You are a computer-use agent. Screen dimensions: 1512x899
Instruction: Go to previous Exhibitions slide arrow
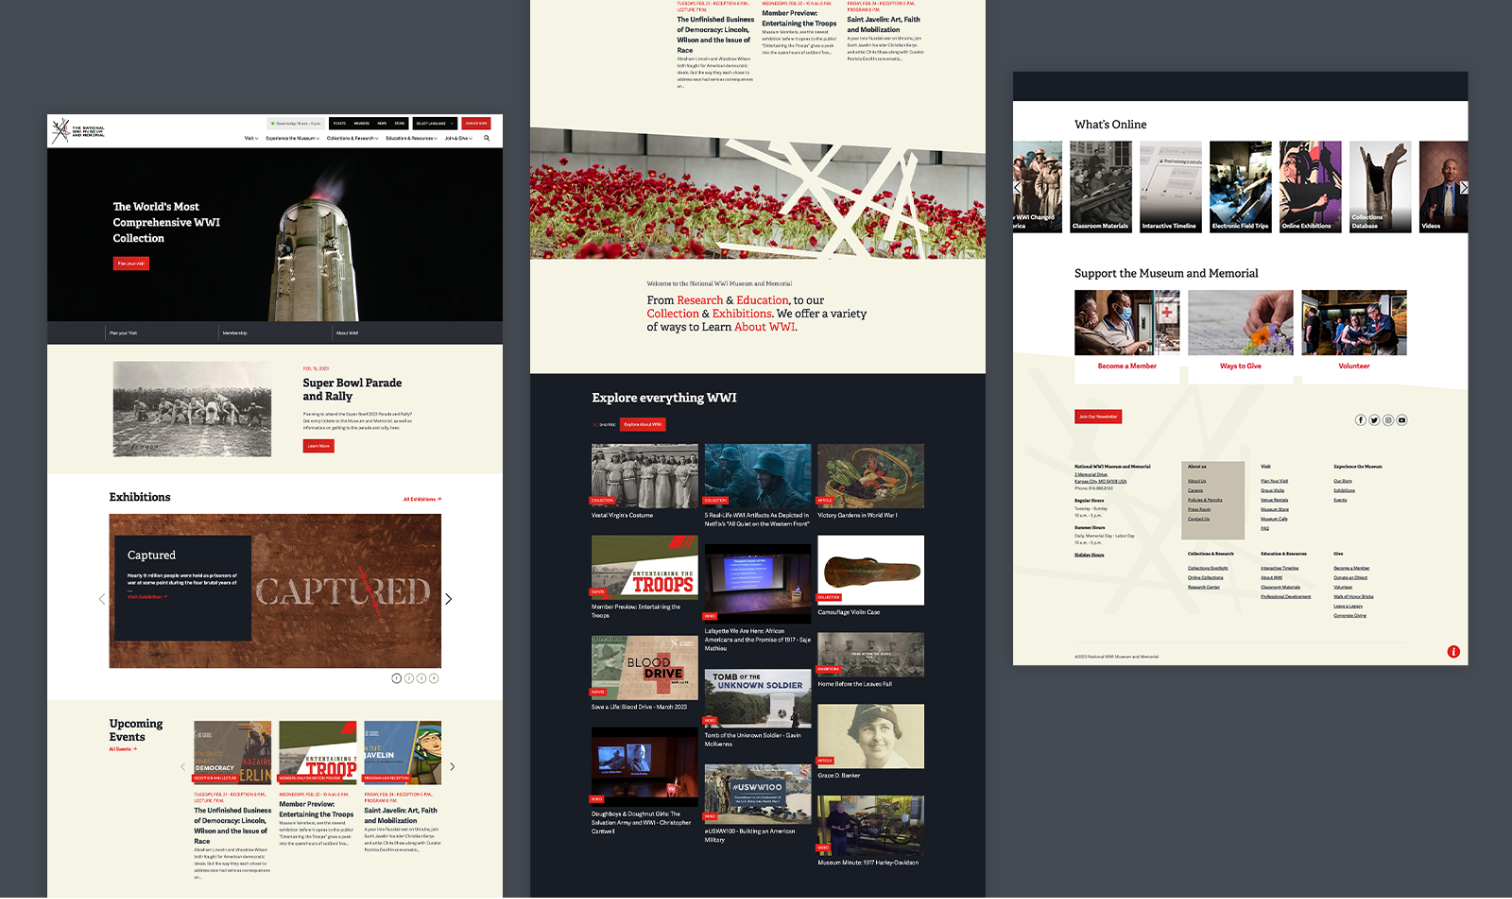tap(102, 599)
